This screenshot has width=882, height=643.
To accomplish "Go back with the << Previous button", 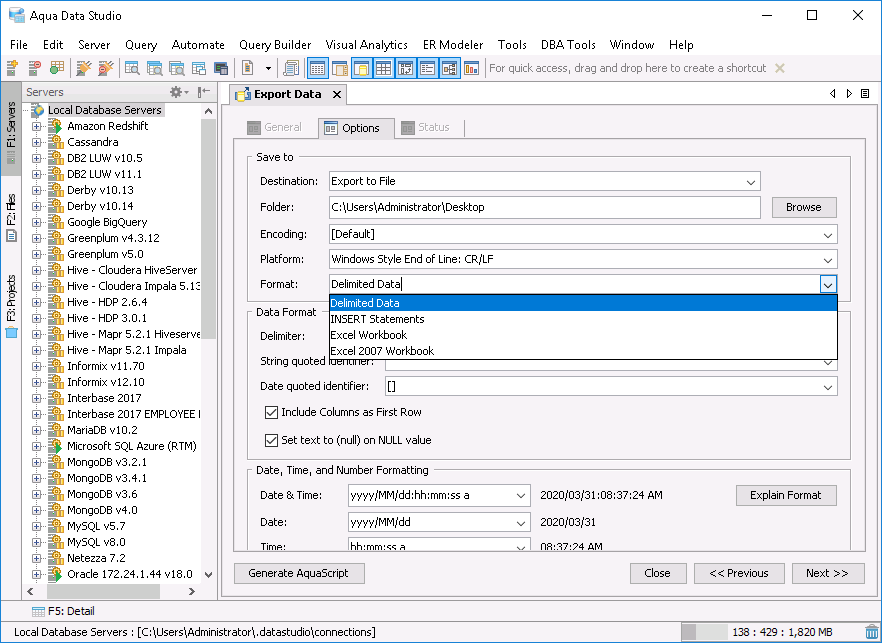I will (x=739, y=573).
